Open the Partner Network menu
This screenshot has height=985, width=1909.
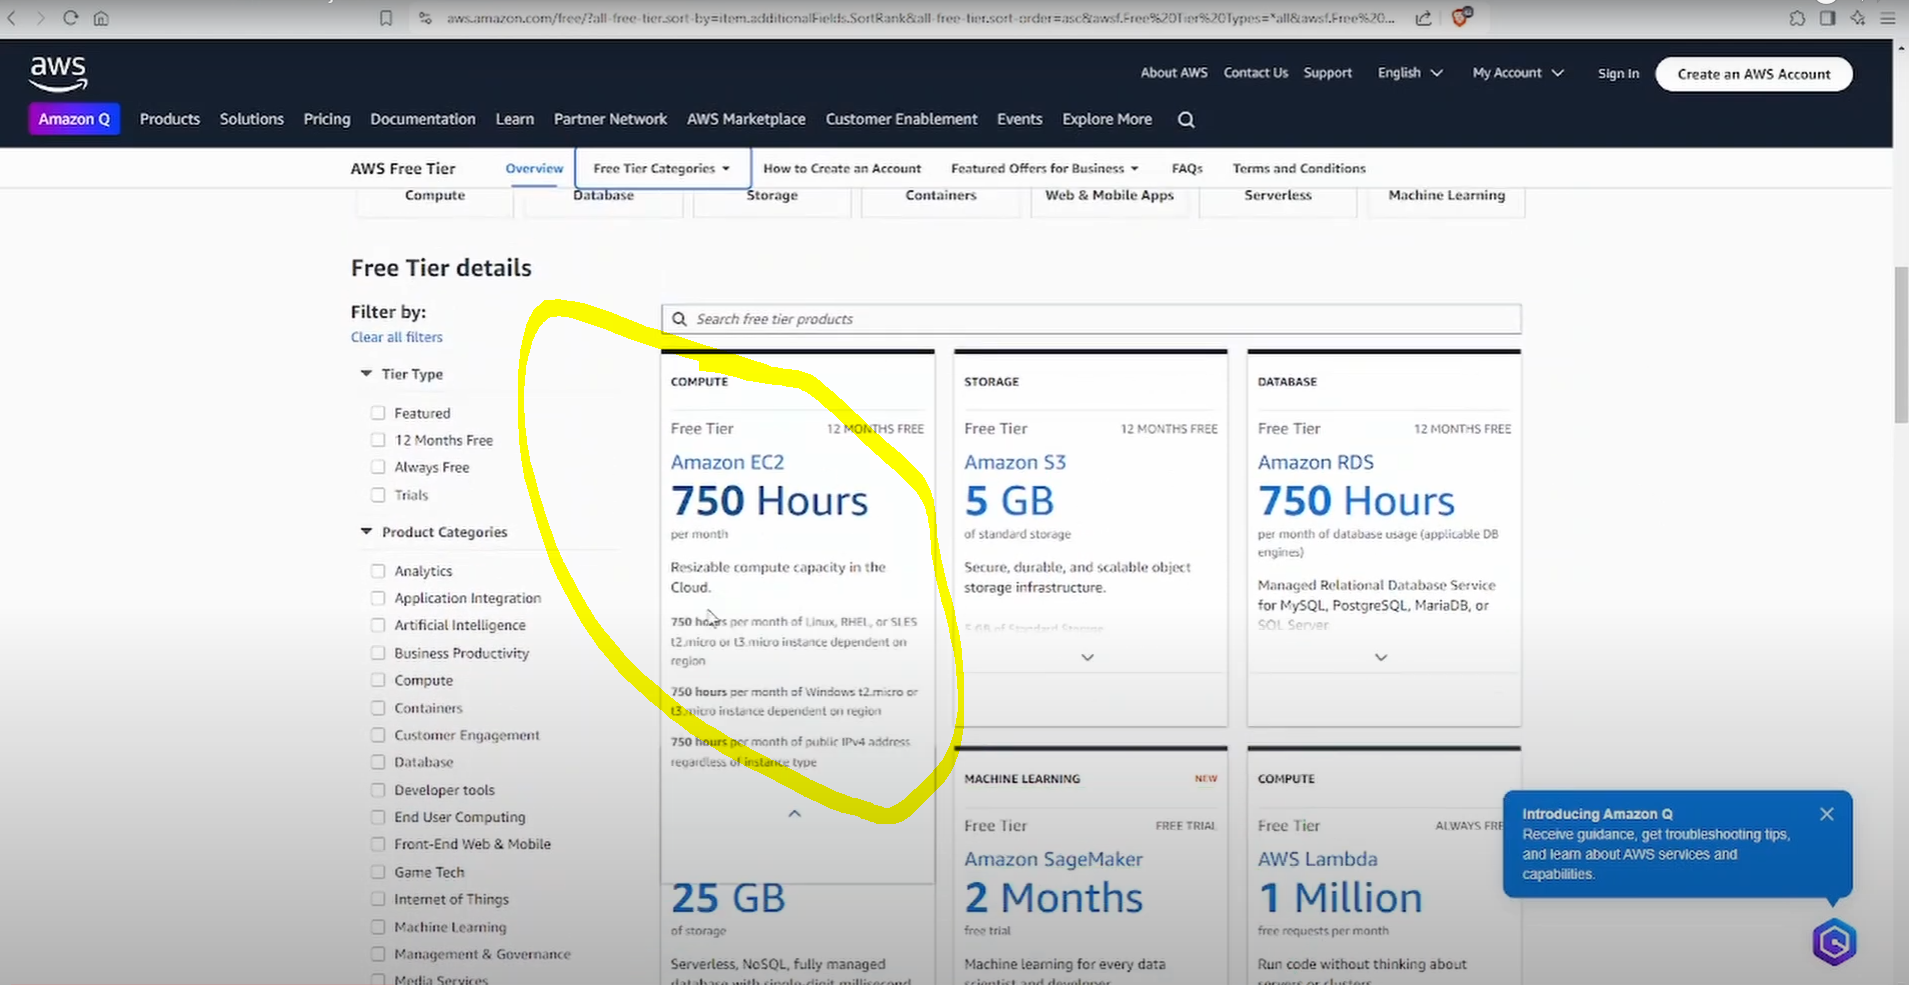[610, 119]
